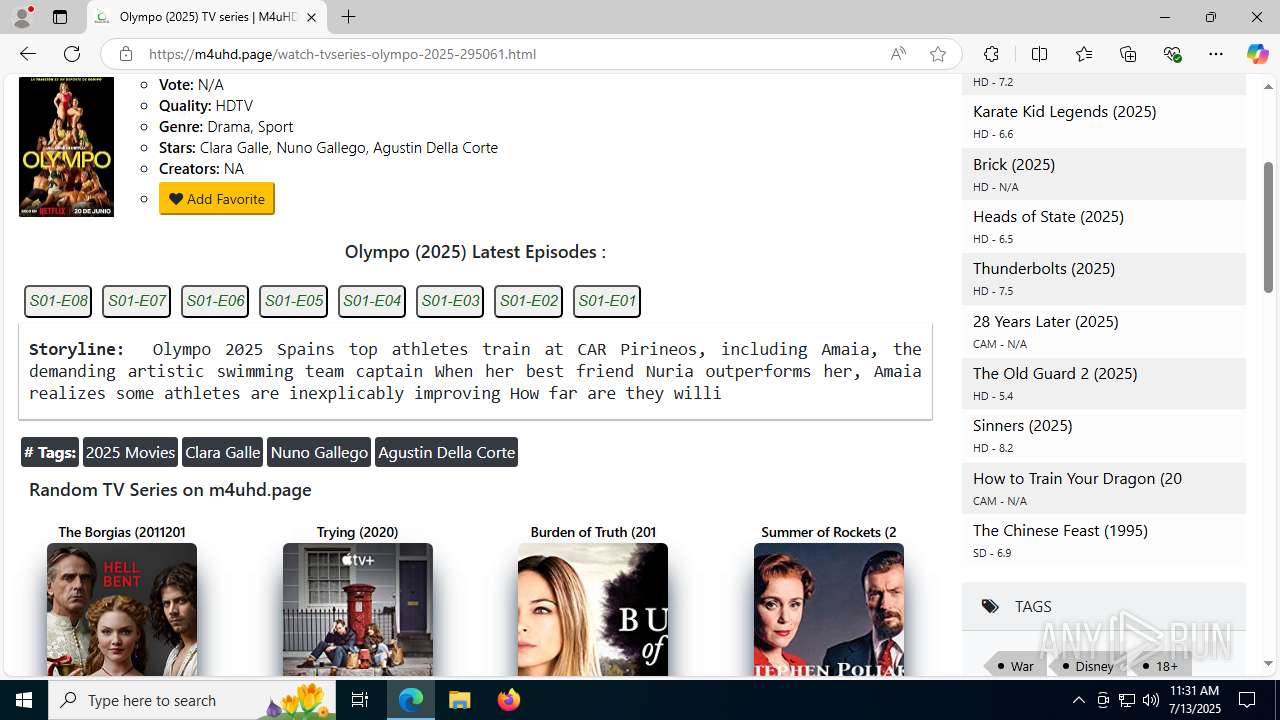Open Microsoft Edge from taskbar

[411, 700]
